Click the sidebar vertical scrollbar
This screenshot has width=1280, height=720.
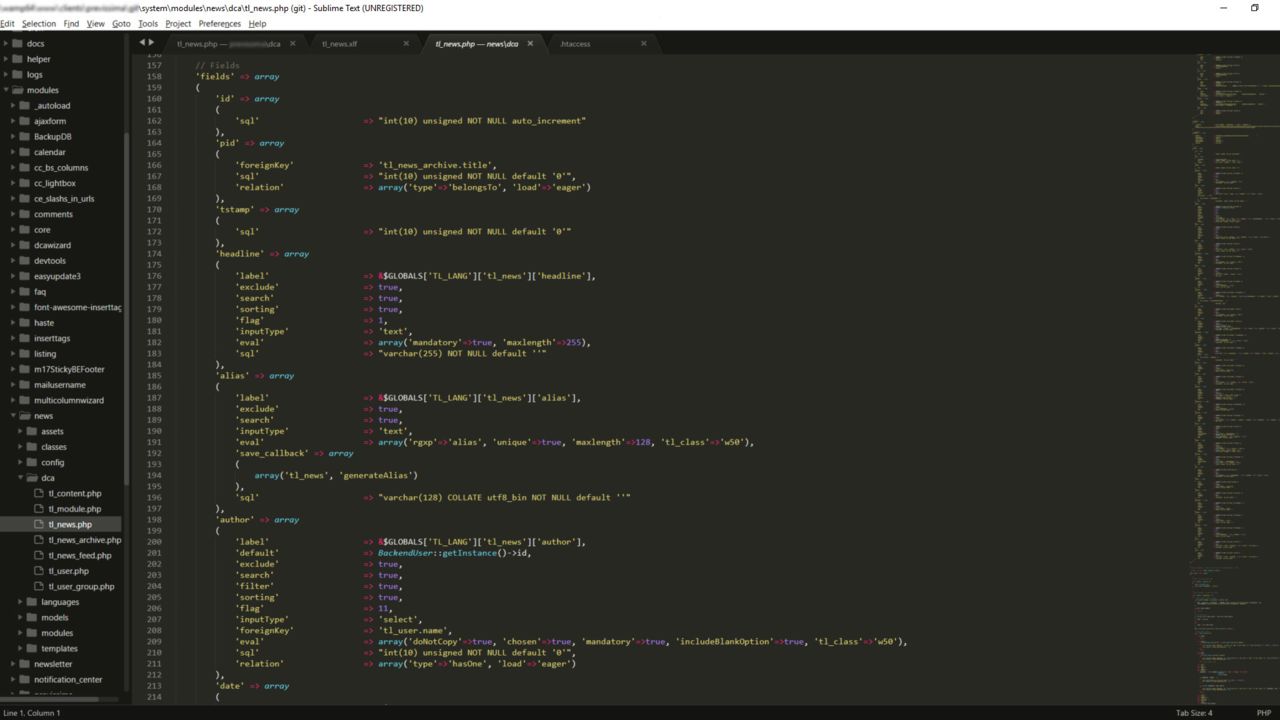tap(126, 310)
